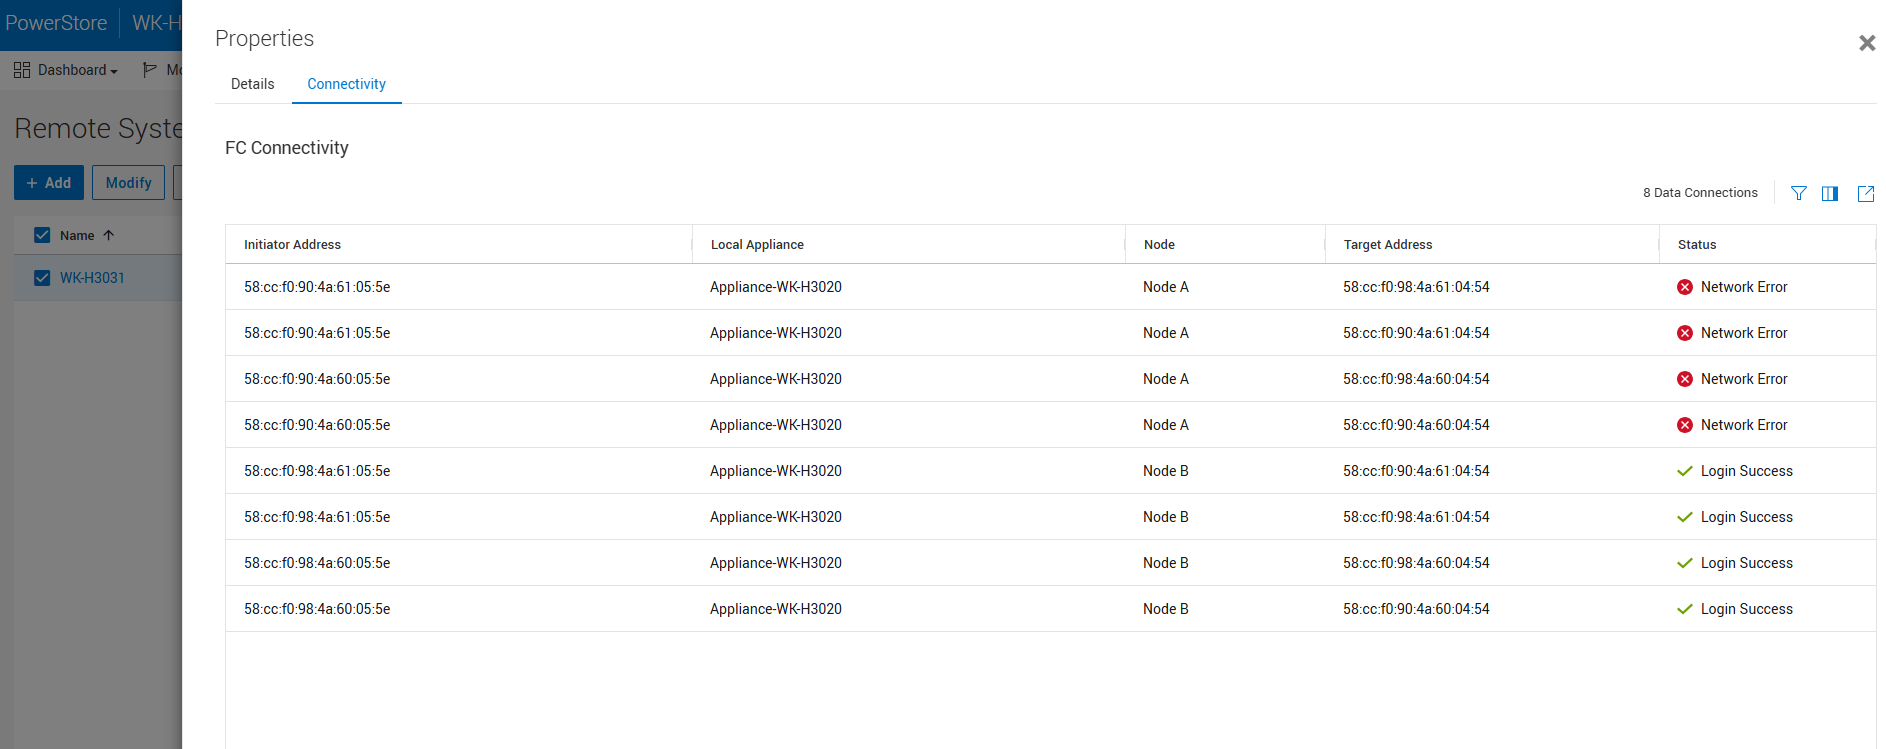Click the Modify button
1886x749 pixels.
(x=128, y=183)
